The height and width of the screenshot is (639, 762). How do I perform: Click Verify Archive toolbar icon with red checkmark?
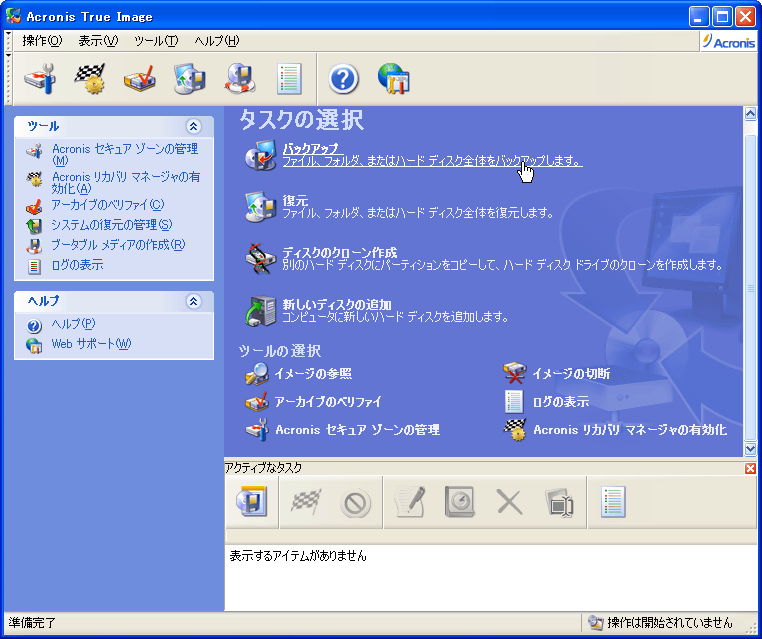[140, 79]
